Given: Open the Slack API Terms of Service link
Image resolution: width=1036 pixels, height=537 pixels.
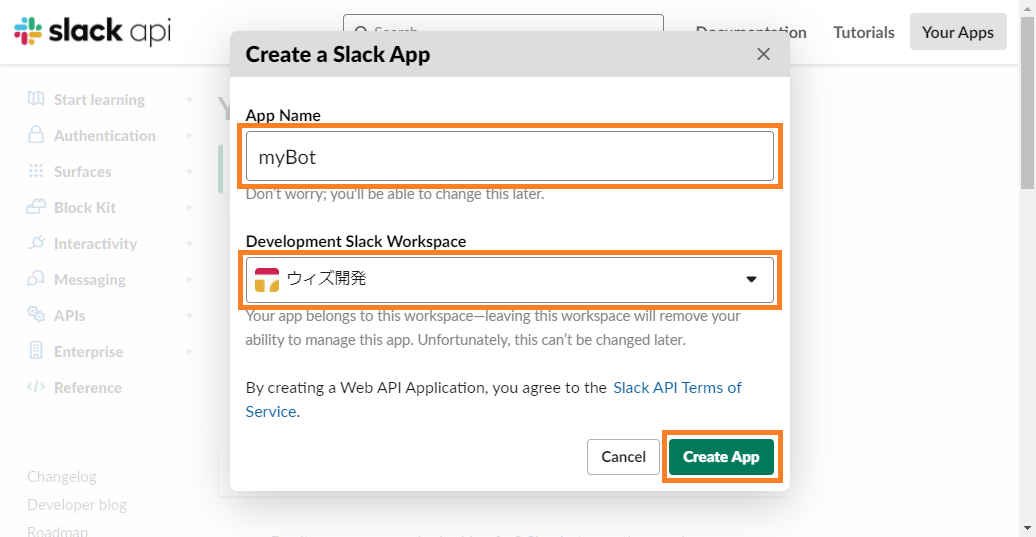Looking at the screenshot, I should pyautogui.click(x=677, y=388).
